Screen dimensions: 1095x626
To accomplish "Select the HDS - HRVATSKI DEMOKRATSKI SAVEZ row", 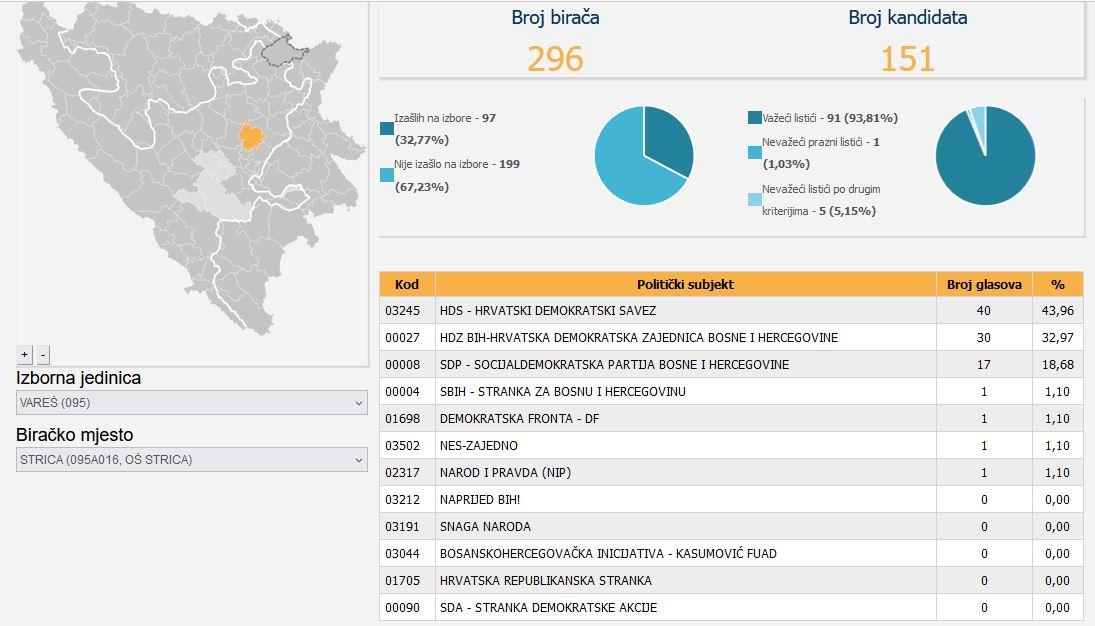I will [731, 310].
